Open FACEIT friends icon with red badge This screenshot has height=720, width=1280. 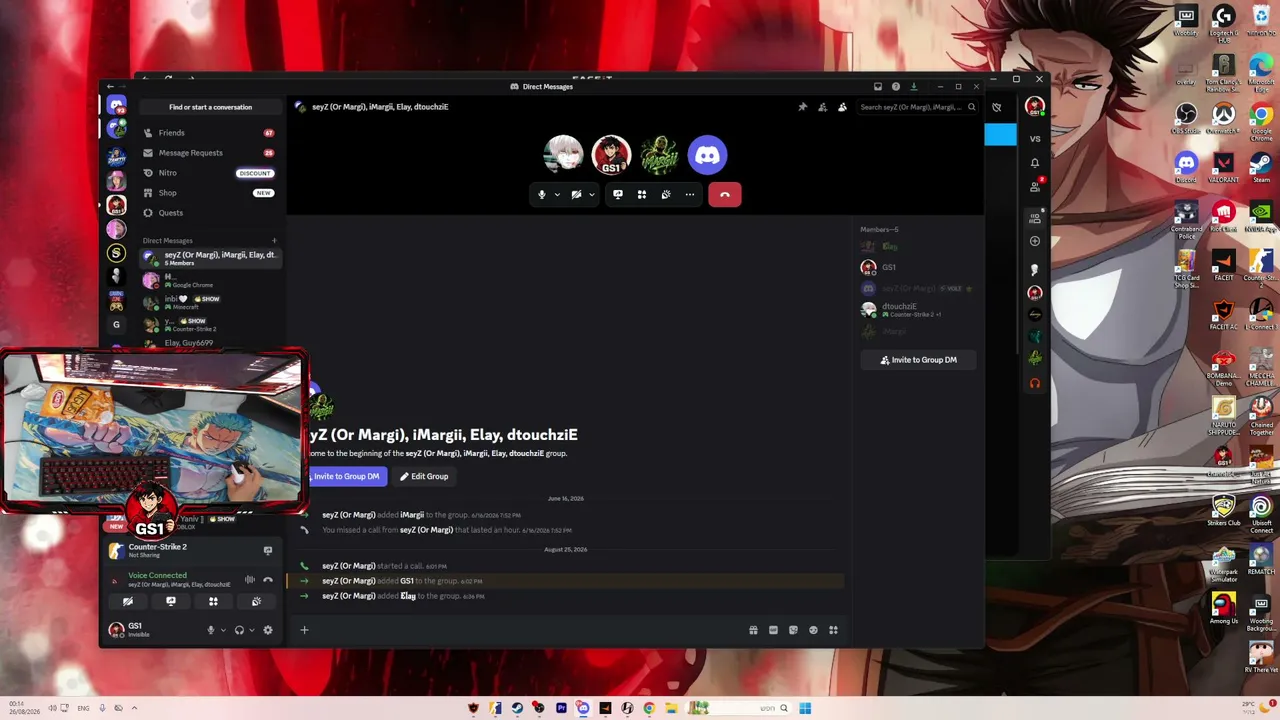pyautogui.click(x=1035, y=187)
